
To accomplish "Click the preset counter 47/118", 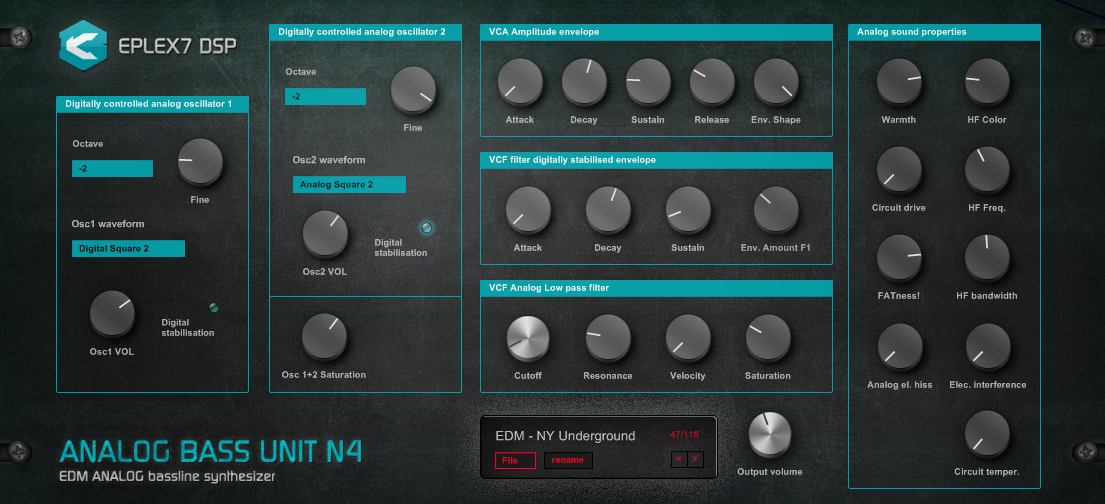I will 684,434.
